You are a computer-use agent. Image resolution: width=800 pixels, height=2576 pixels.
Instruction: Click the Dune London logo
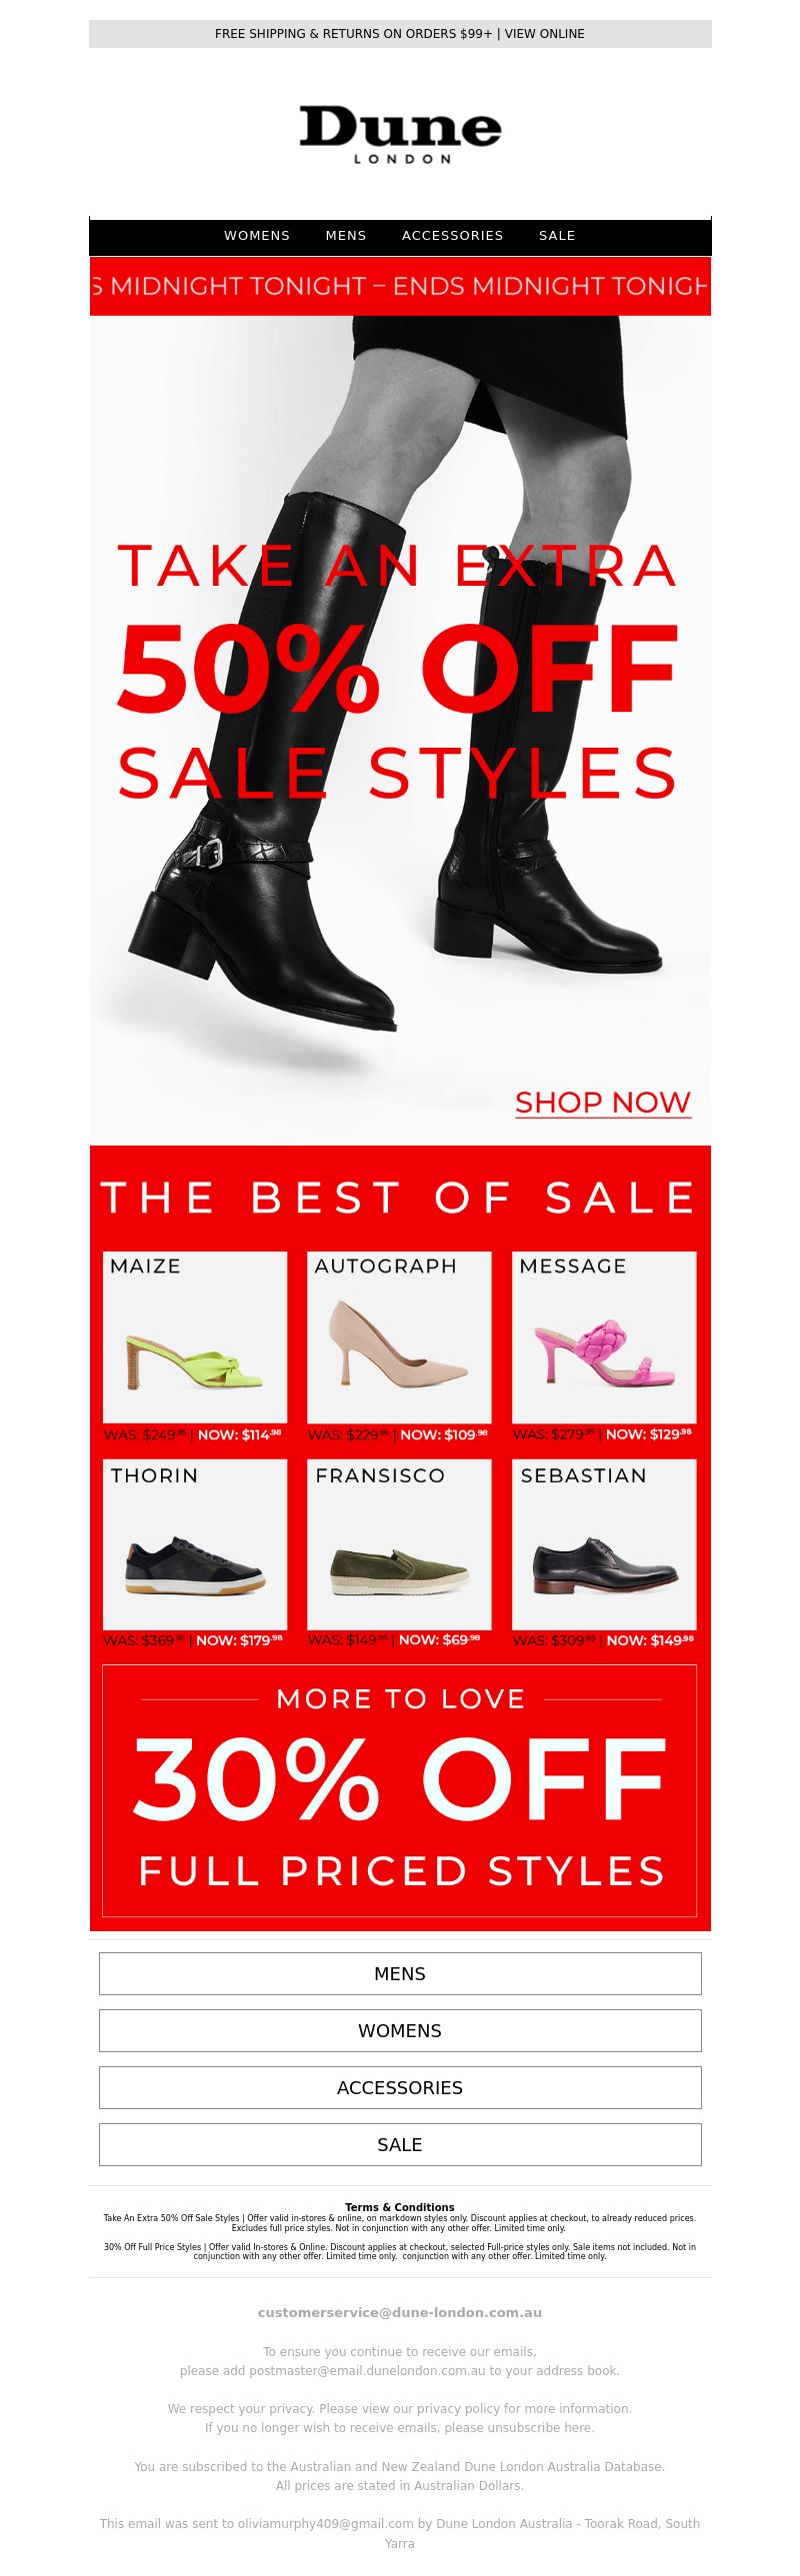pos(400,135)
